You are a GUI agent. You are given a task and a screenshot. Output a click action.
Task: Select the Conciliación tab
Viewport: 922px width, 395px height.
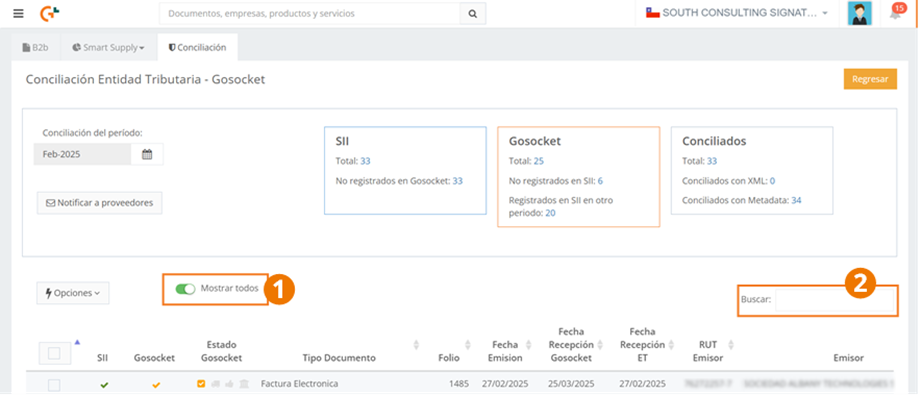198,48
